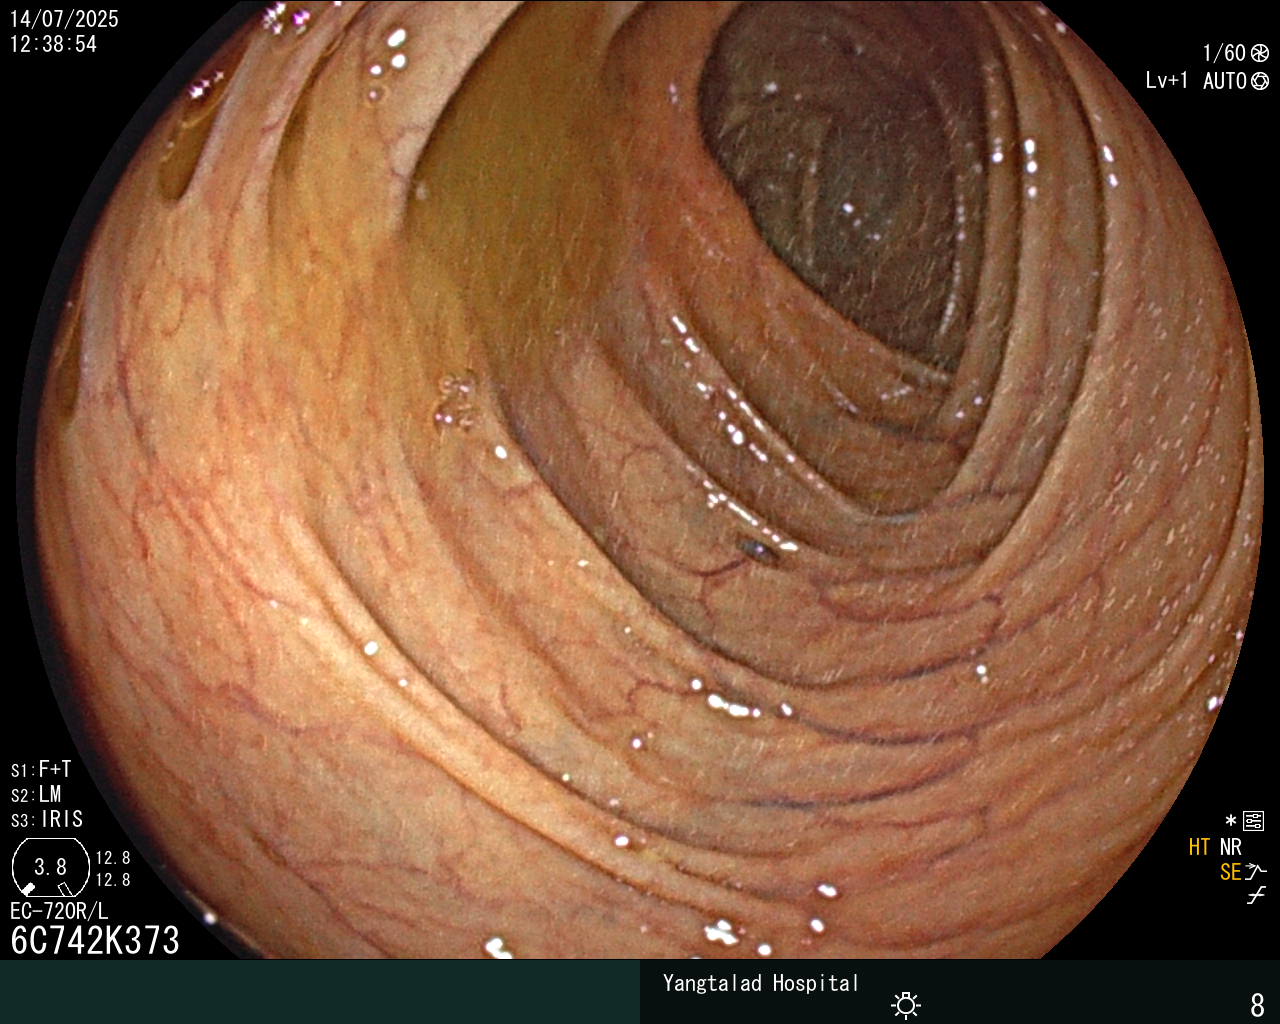The height and width of the screenshot is (1024, 1280).
Task: Click the shutter speed aperture icon beside 1/60
Action: 1260,53
